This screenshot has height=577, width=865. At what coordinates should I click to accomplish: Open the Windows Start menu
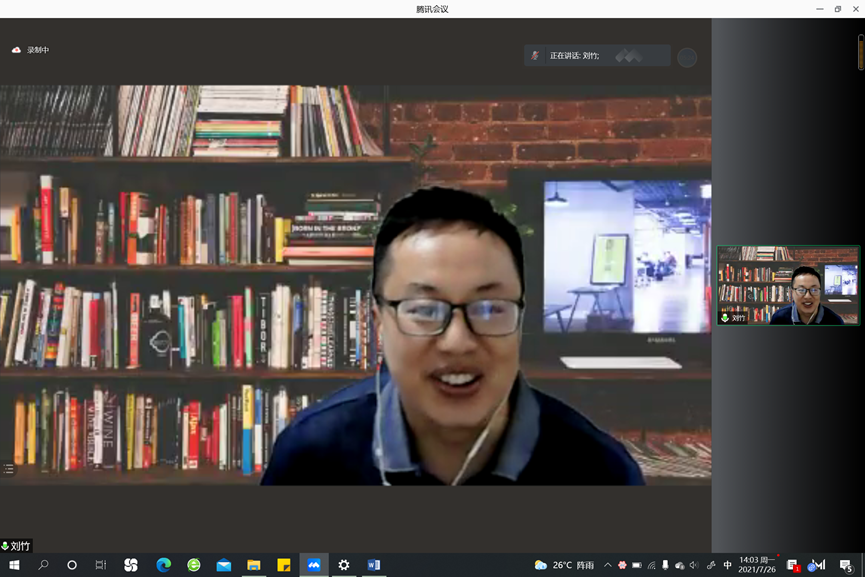[x=14, y=565]
